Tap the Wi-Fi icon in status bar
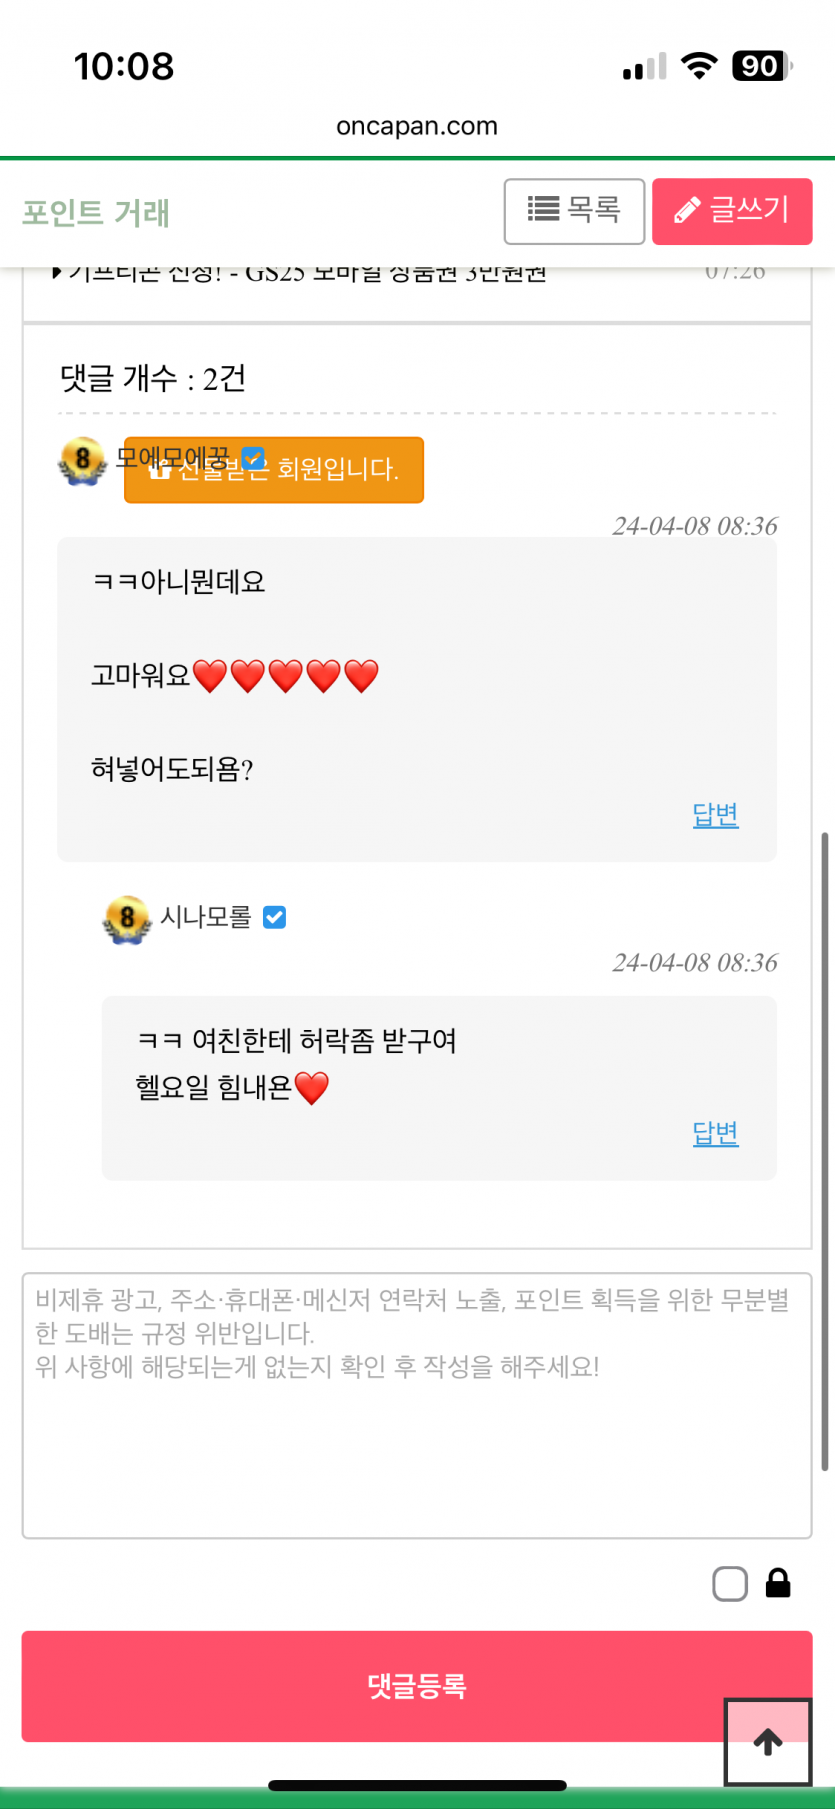Viewport: 835px width, 1809px height. coord(699,66)
